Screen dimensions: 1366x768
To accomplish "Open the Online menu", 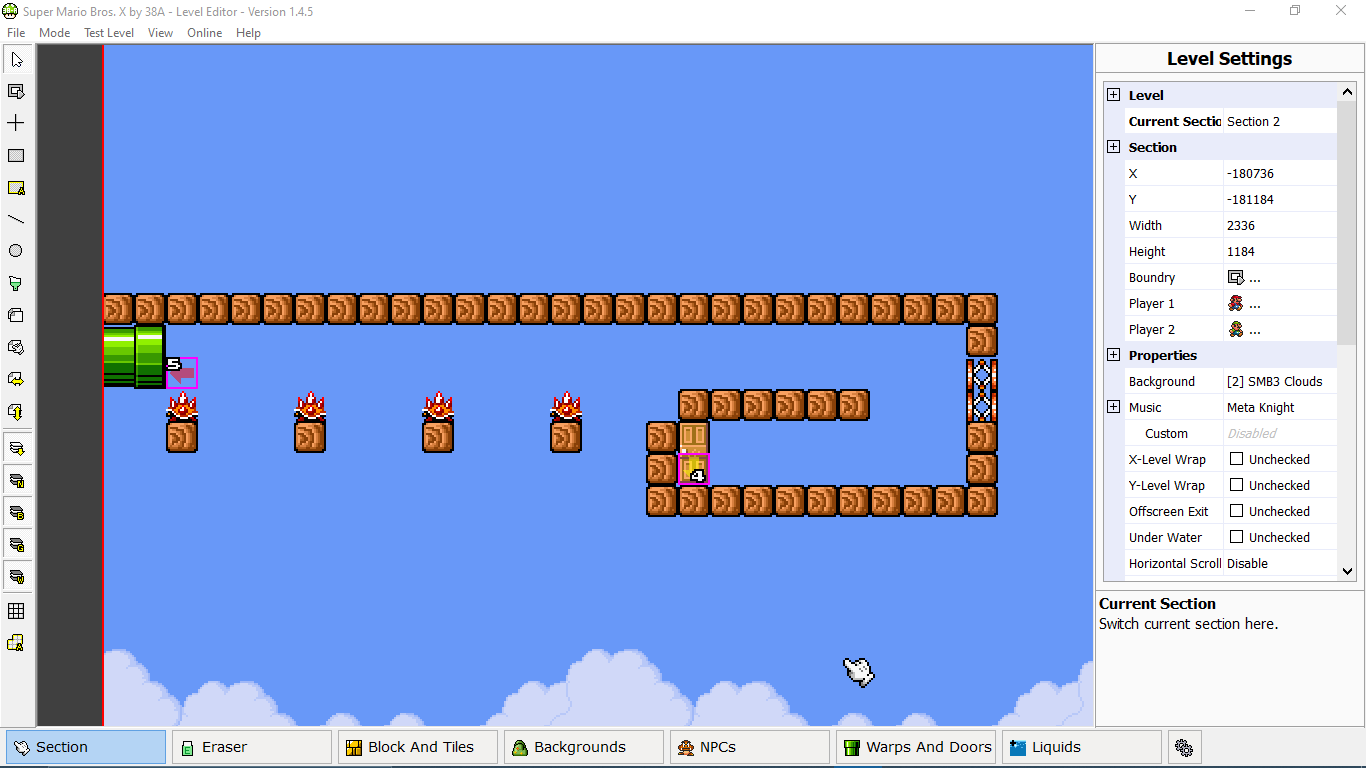I will 205,33.
